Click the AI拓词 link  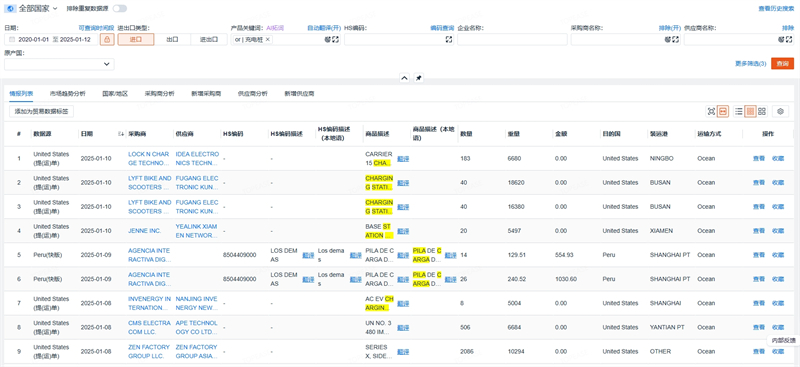tap(275, 28)
